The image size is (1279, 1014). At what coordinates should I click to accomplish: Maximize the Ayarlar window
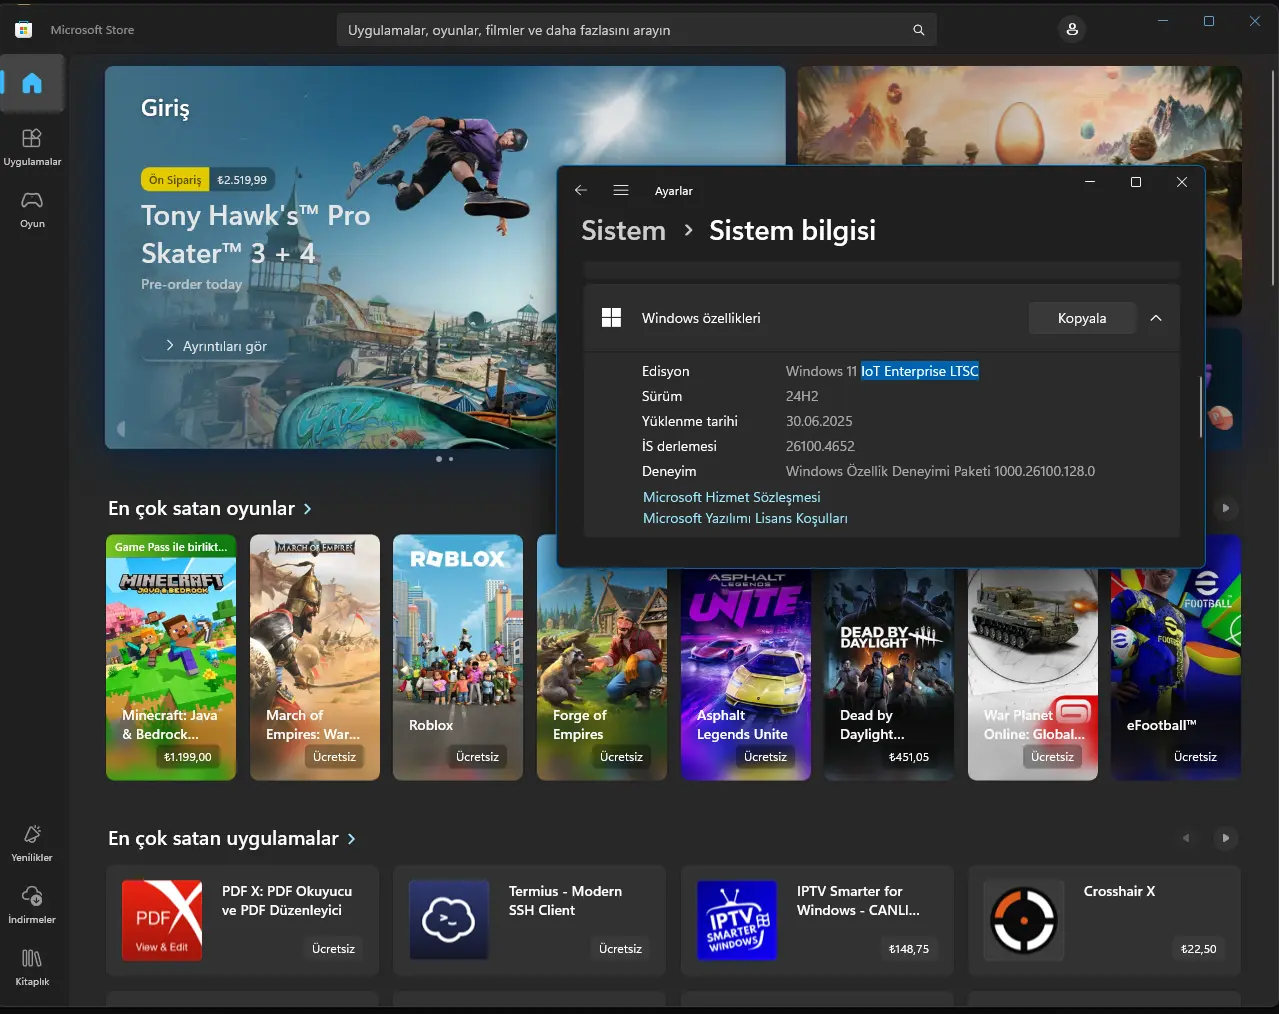click(x=1135, y=182)
